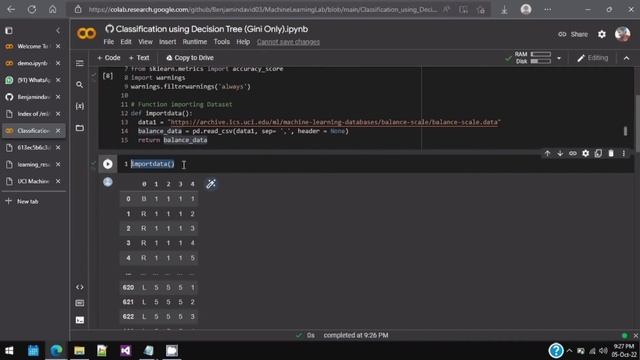Image resolution: width=640 pixels, height=360 pixels.
Task: Move the cell up
Action: click(547, 153)
